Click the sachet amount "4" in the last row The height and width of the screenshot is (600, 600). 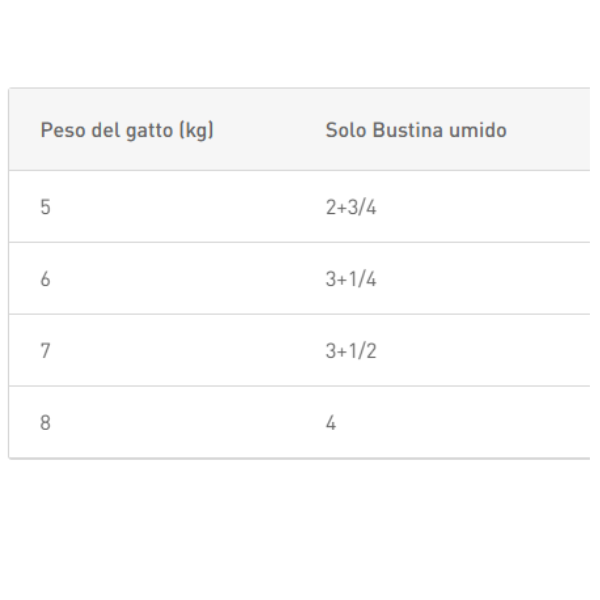tap(331, 423)
